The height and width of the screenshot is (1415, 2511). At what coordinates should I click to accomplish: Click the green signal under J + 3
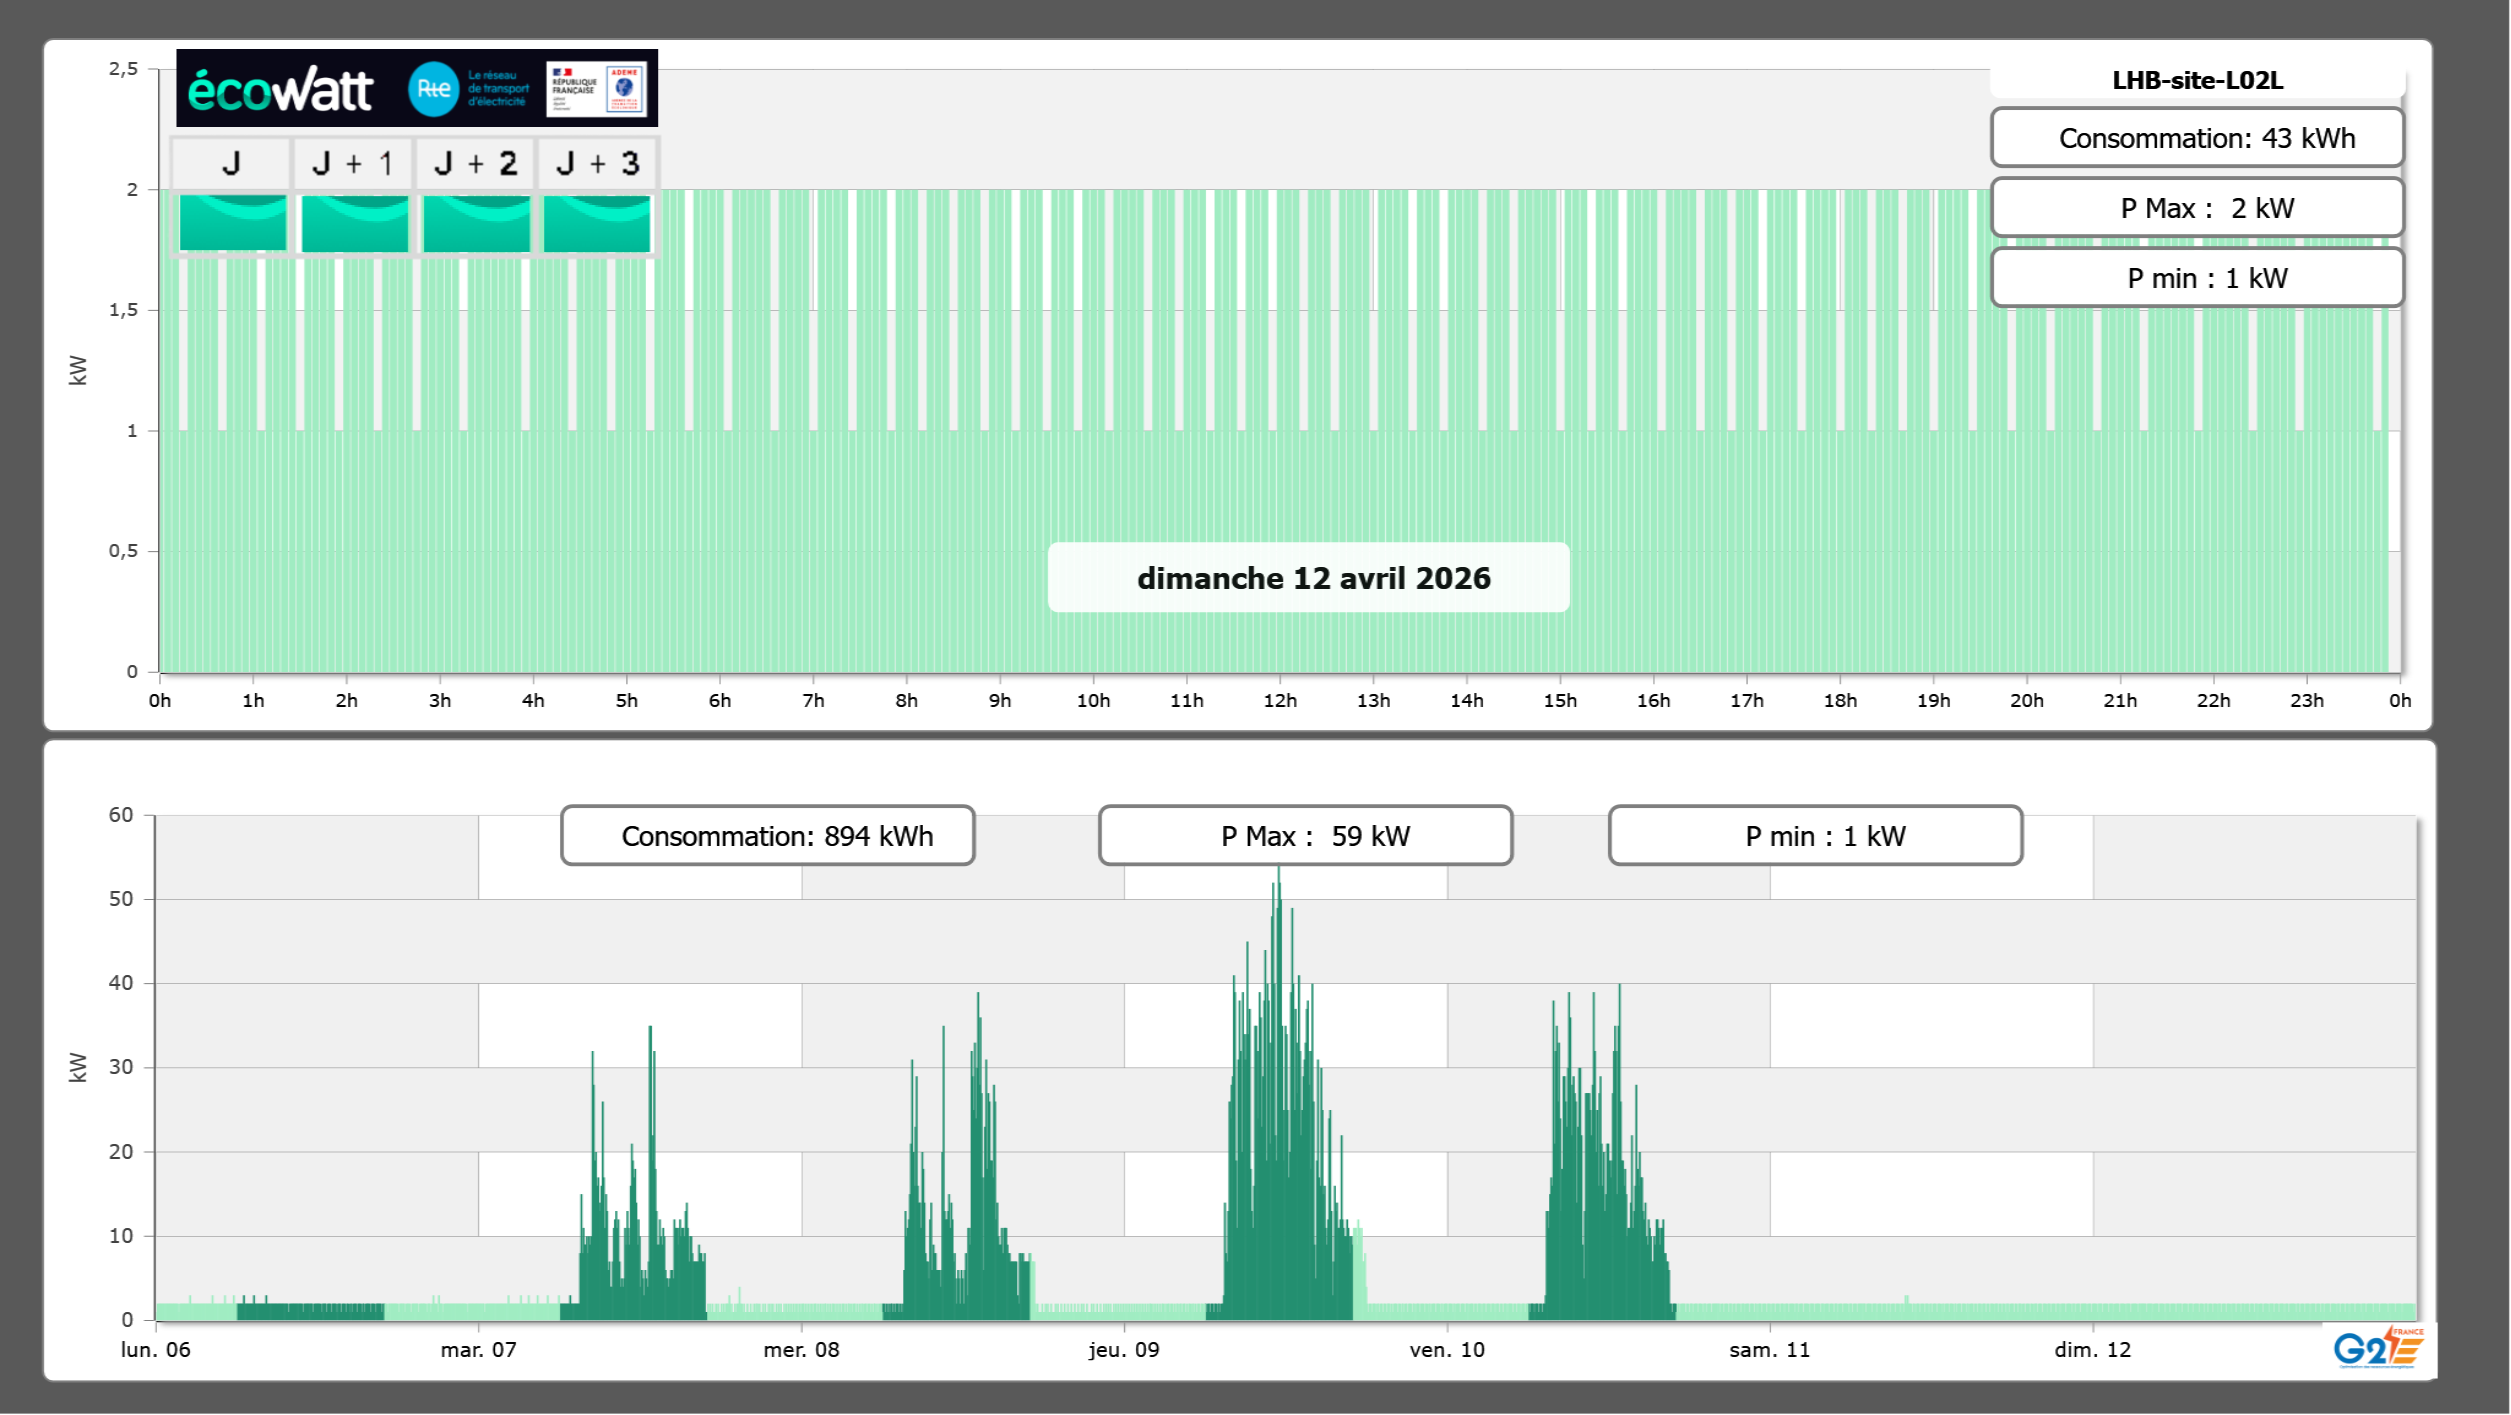[x=597, y=223]
